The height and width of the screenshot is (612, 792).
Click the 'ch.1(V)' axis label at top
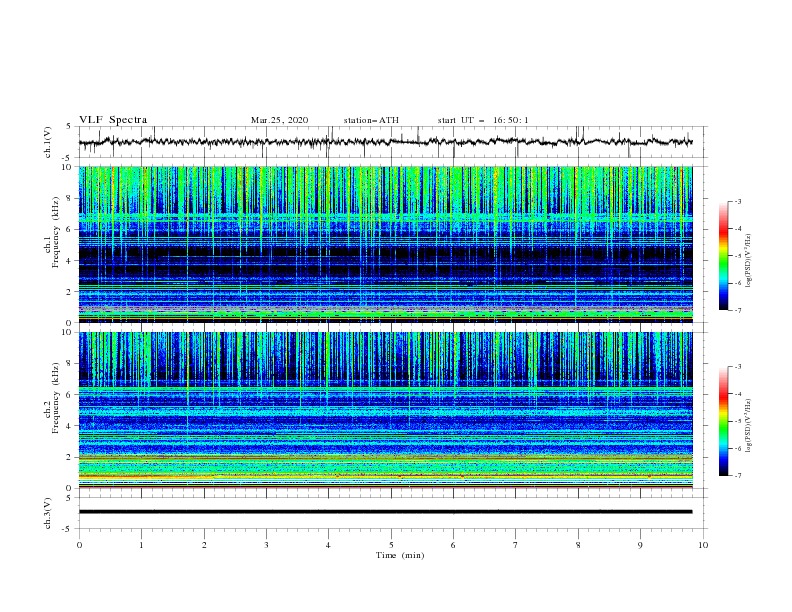pos(48,142)
